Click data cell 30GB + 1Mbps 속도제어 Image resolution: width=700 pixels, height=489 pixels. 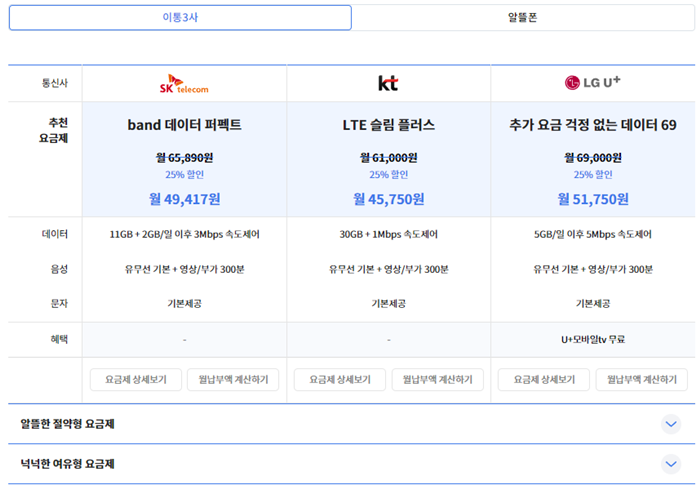388,234
